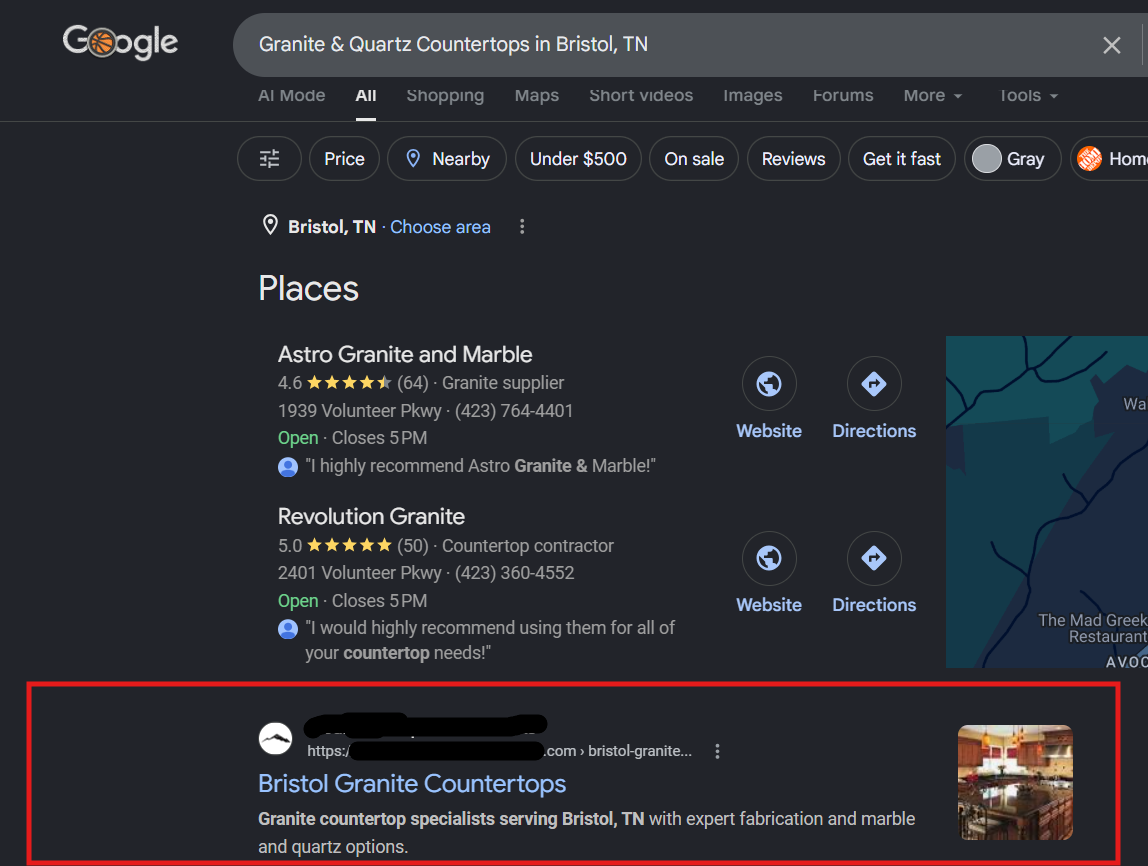Go to the Short videos tab
Screen dimensions: 1148x866
pos(641,95)
